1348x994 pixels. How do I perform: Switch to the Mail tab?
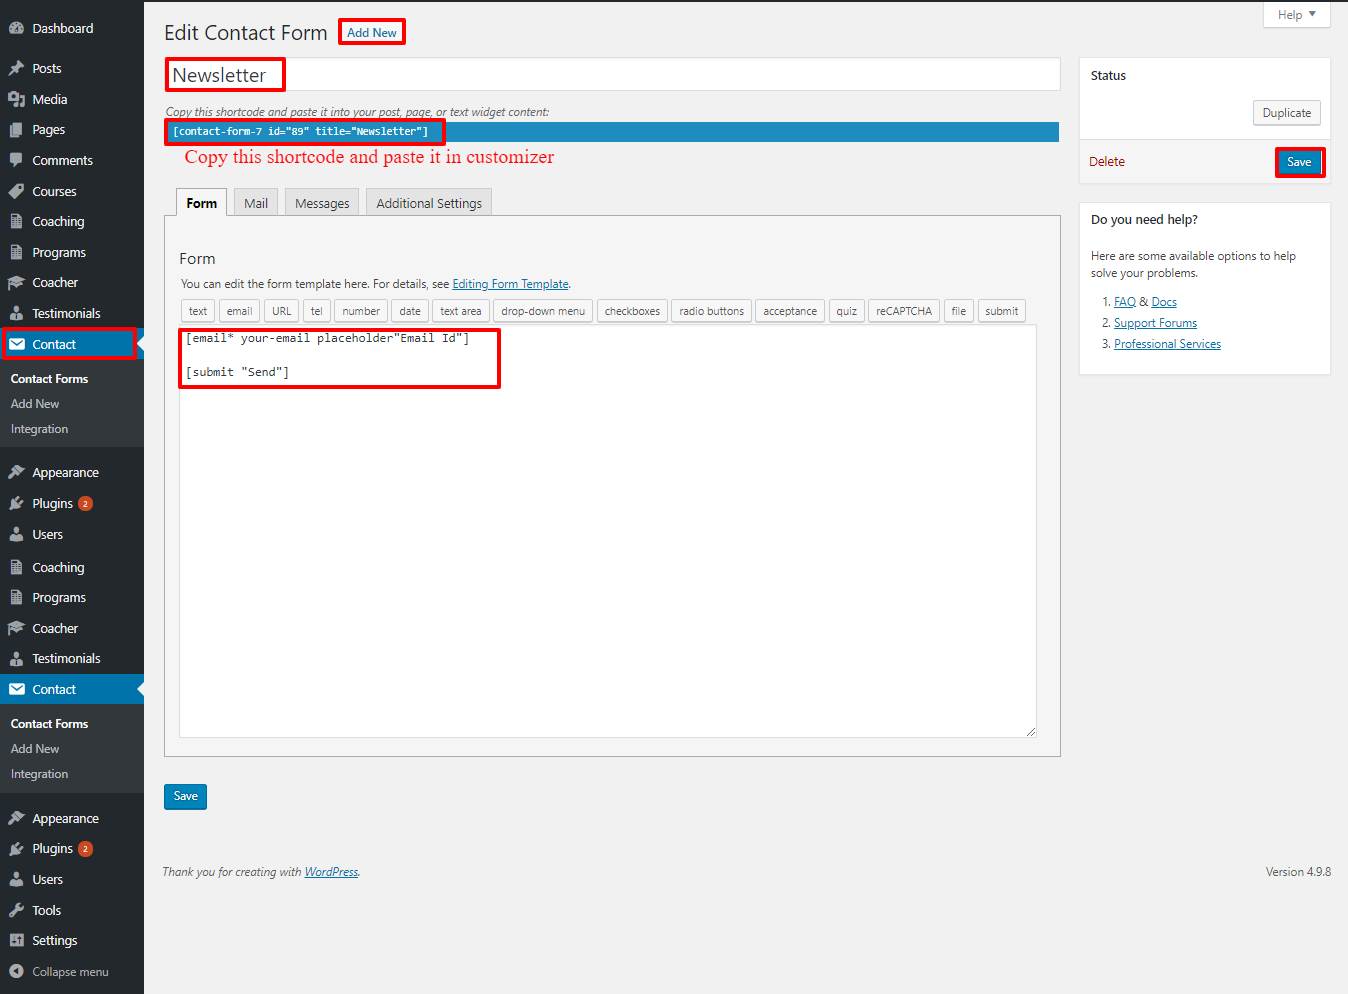coord(256,203)
